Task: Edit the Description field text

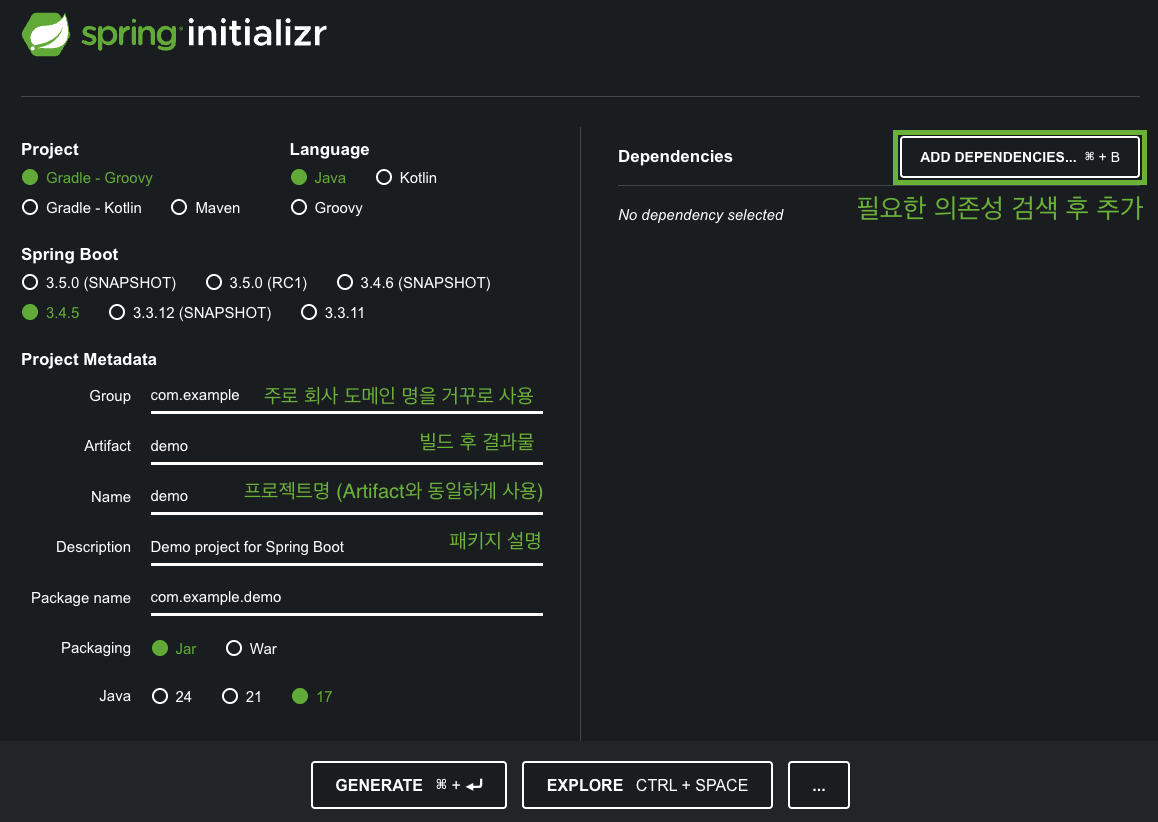Action: [x=346, y=547]
